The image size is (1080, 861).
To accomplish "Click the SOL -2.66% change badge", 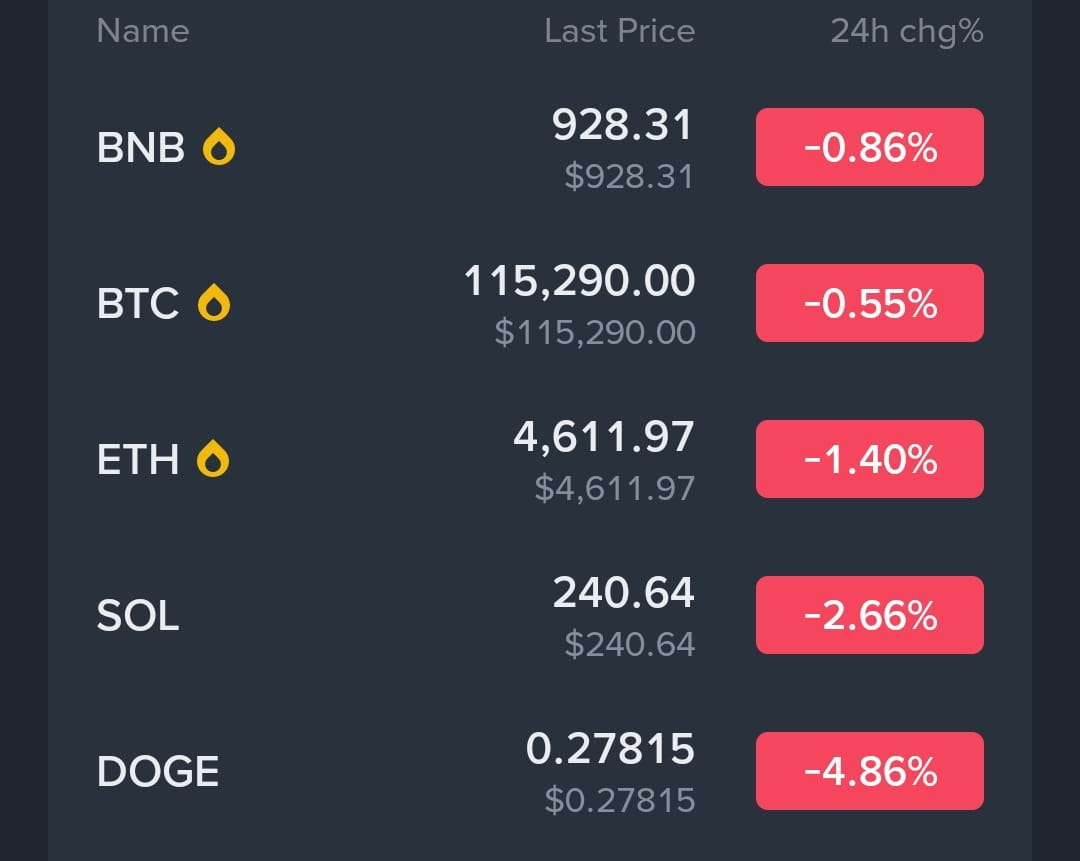I will coord(869,615).
